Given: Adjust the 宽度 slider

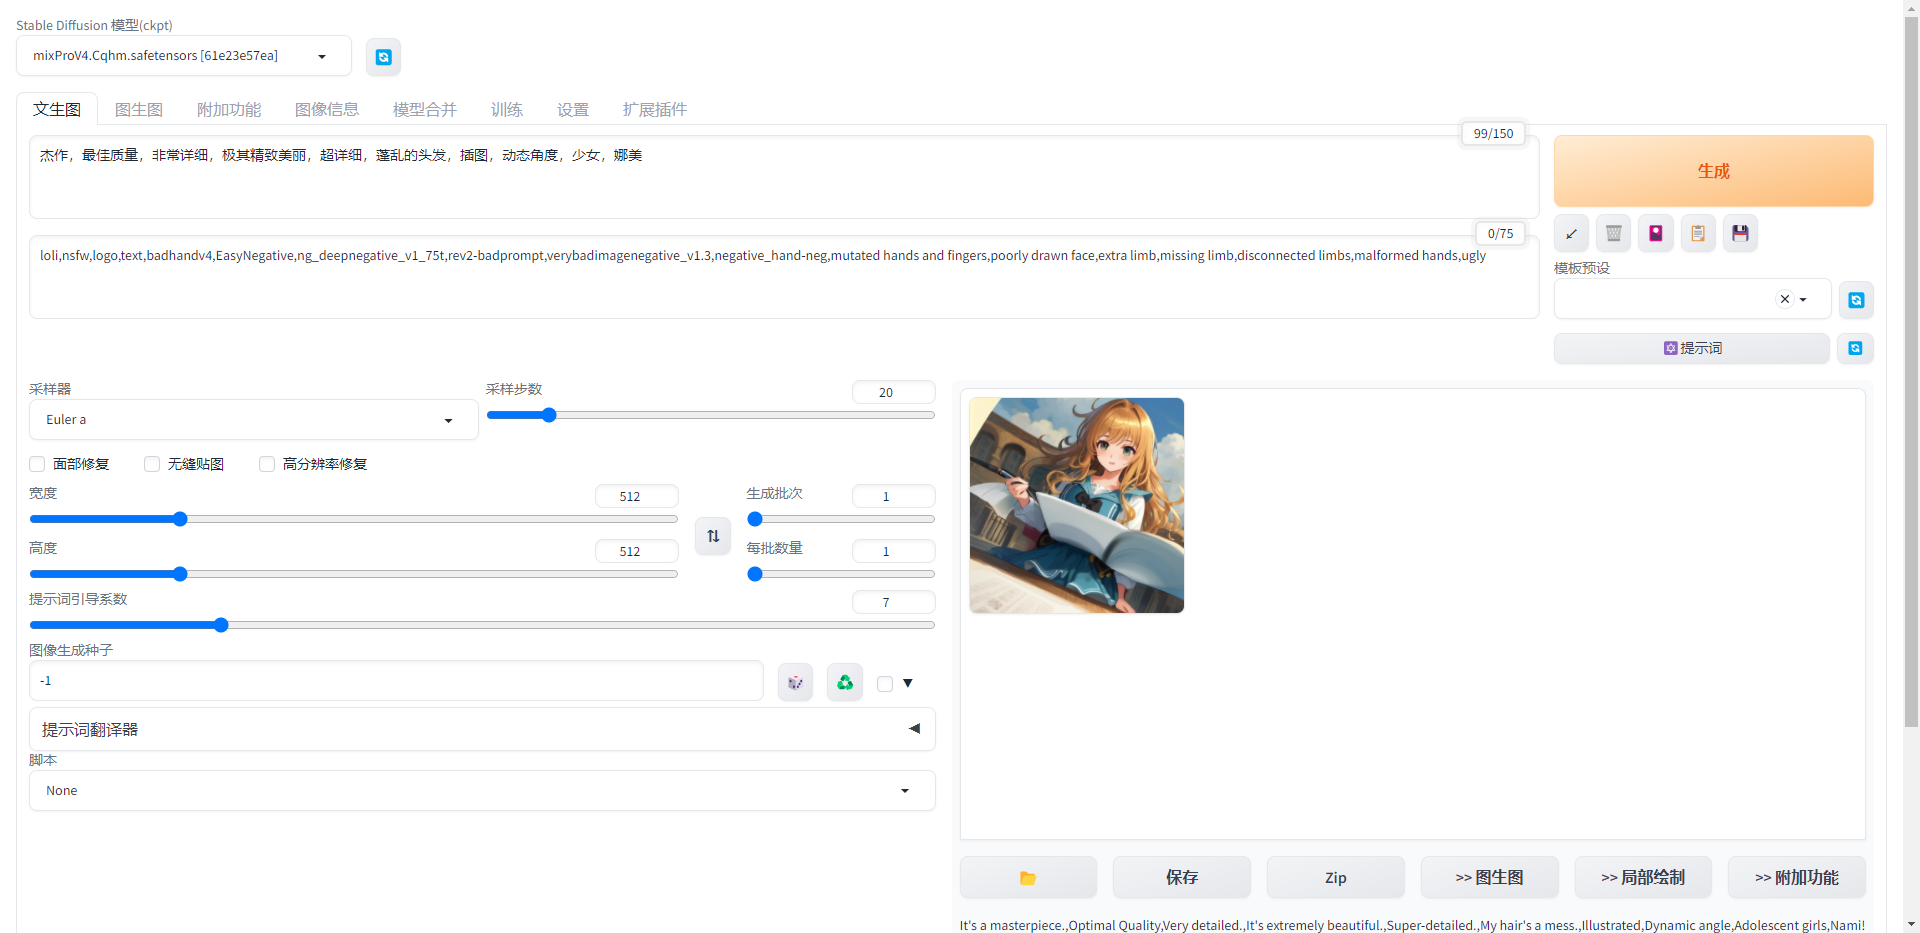Looking at the screenshot, I should 353,519.
